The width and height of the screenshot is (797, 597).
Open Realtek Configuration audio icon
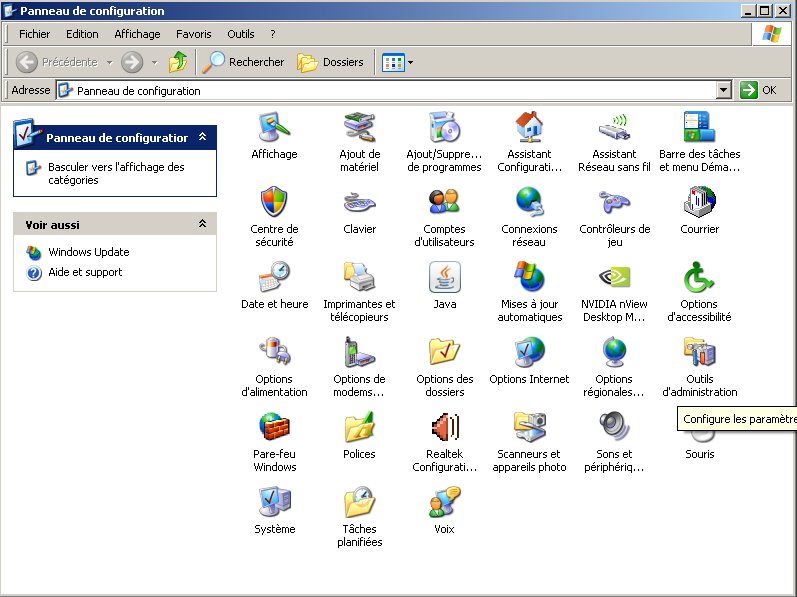(x=444, y=427)
